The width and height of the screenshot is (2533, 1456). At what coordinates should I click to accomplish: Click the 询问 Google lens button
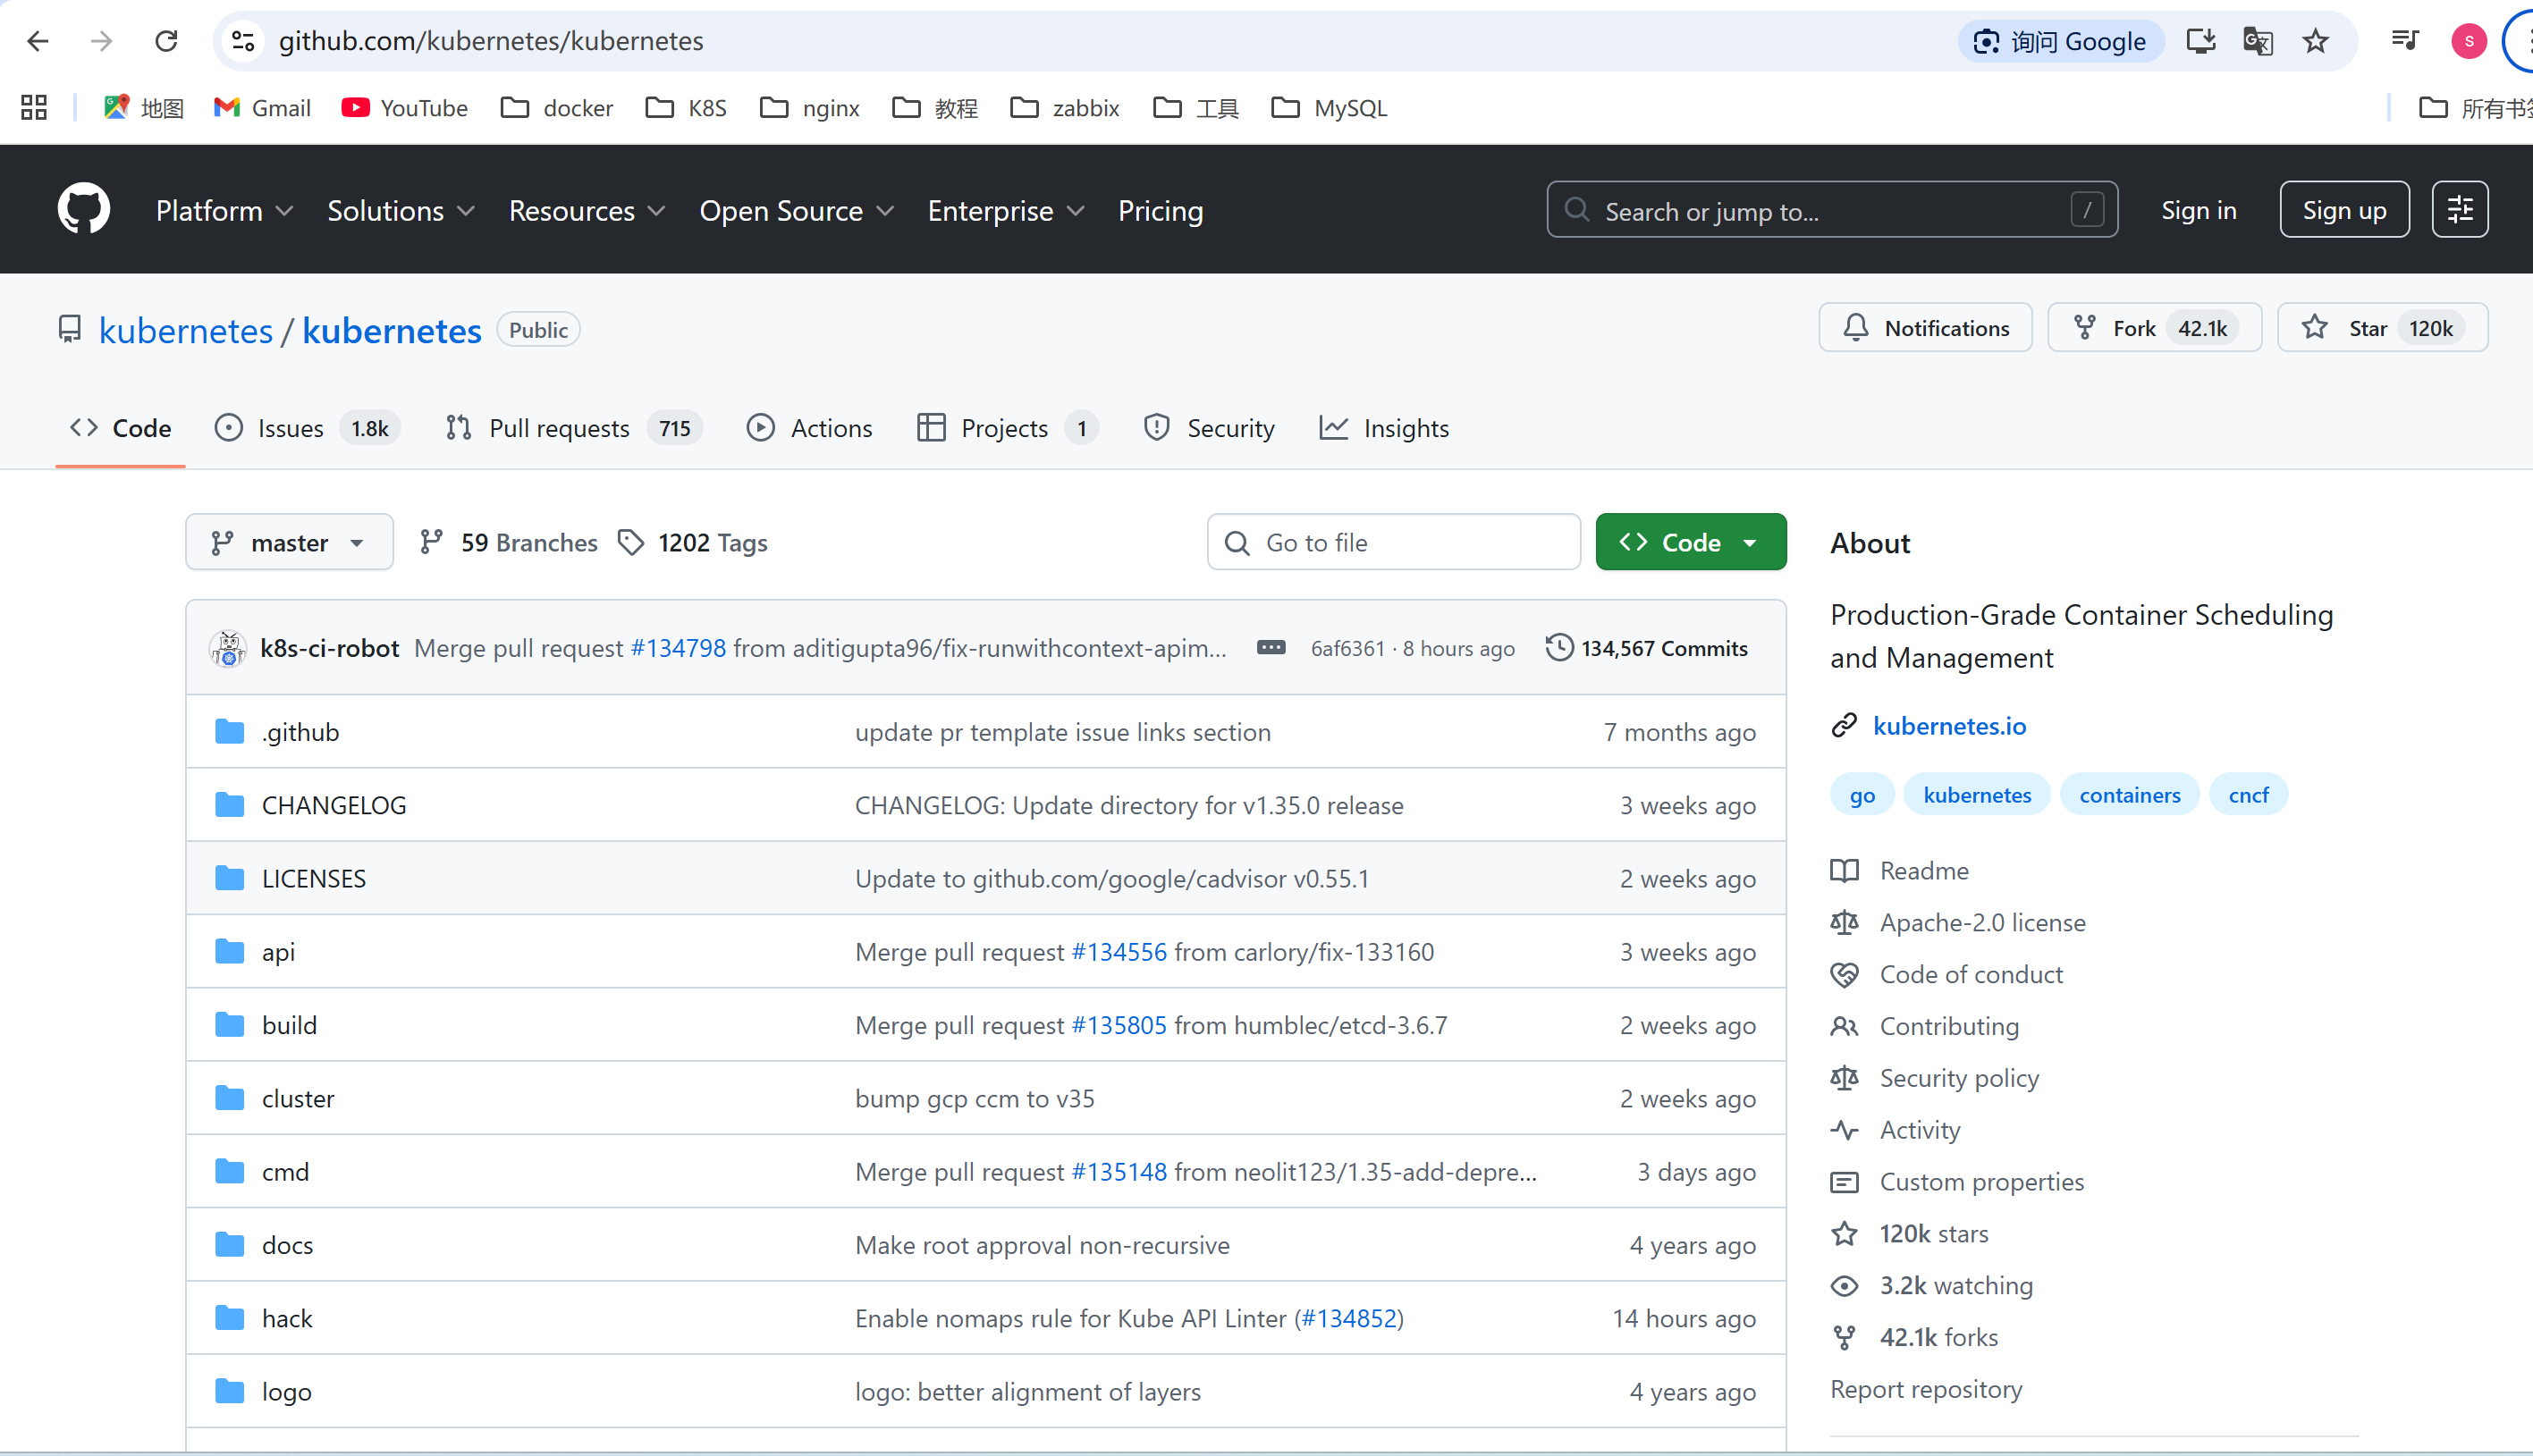click(x=2060, y=41)
